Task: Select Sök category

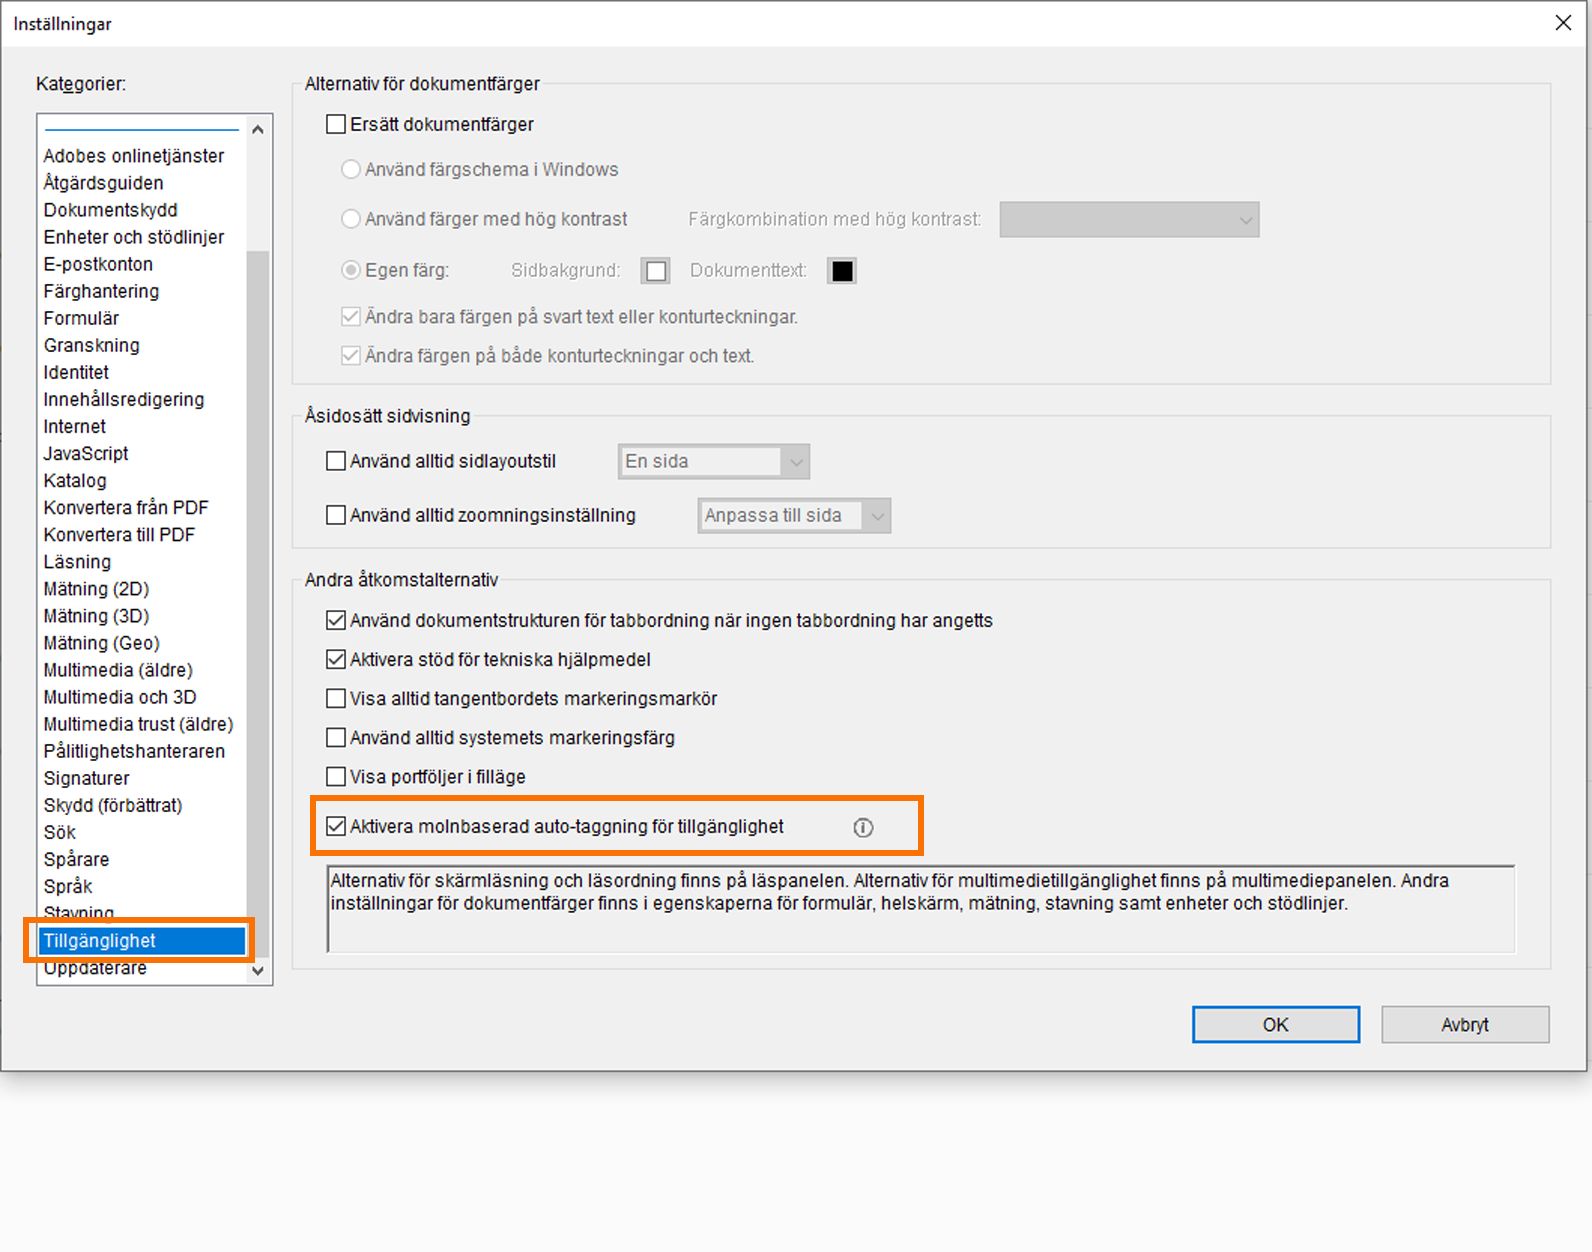Action: pos(59,832)
